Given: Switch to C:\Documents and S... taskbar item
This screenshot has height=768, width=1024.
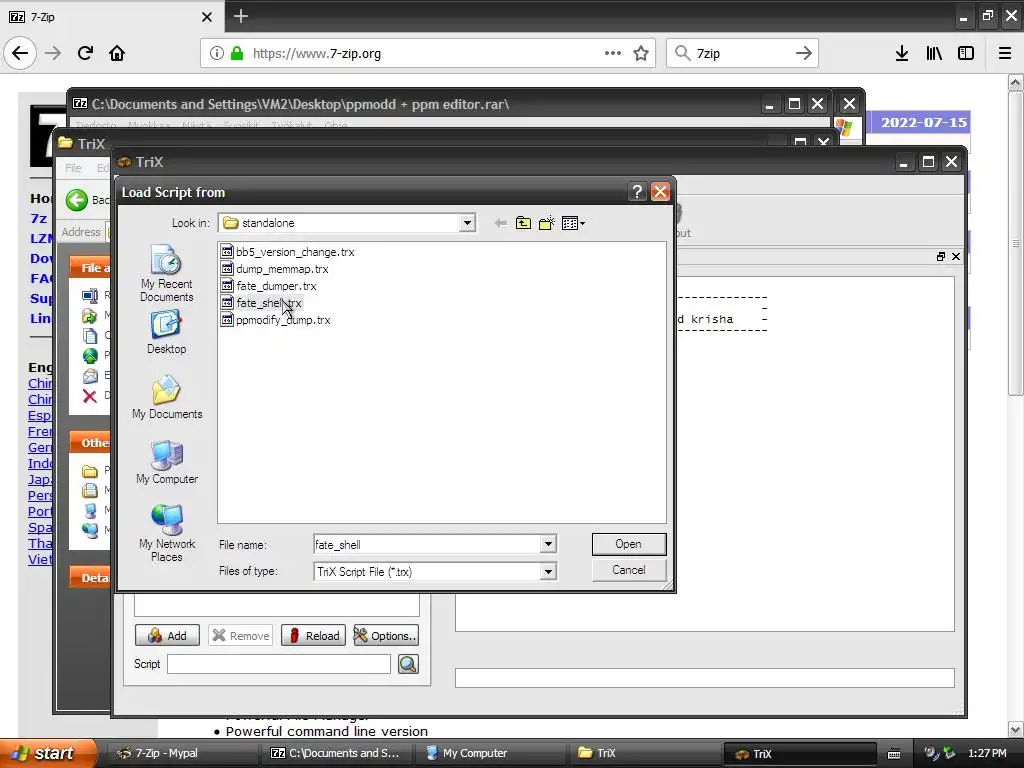Looking at the screenshot, I should 336,753.
